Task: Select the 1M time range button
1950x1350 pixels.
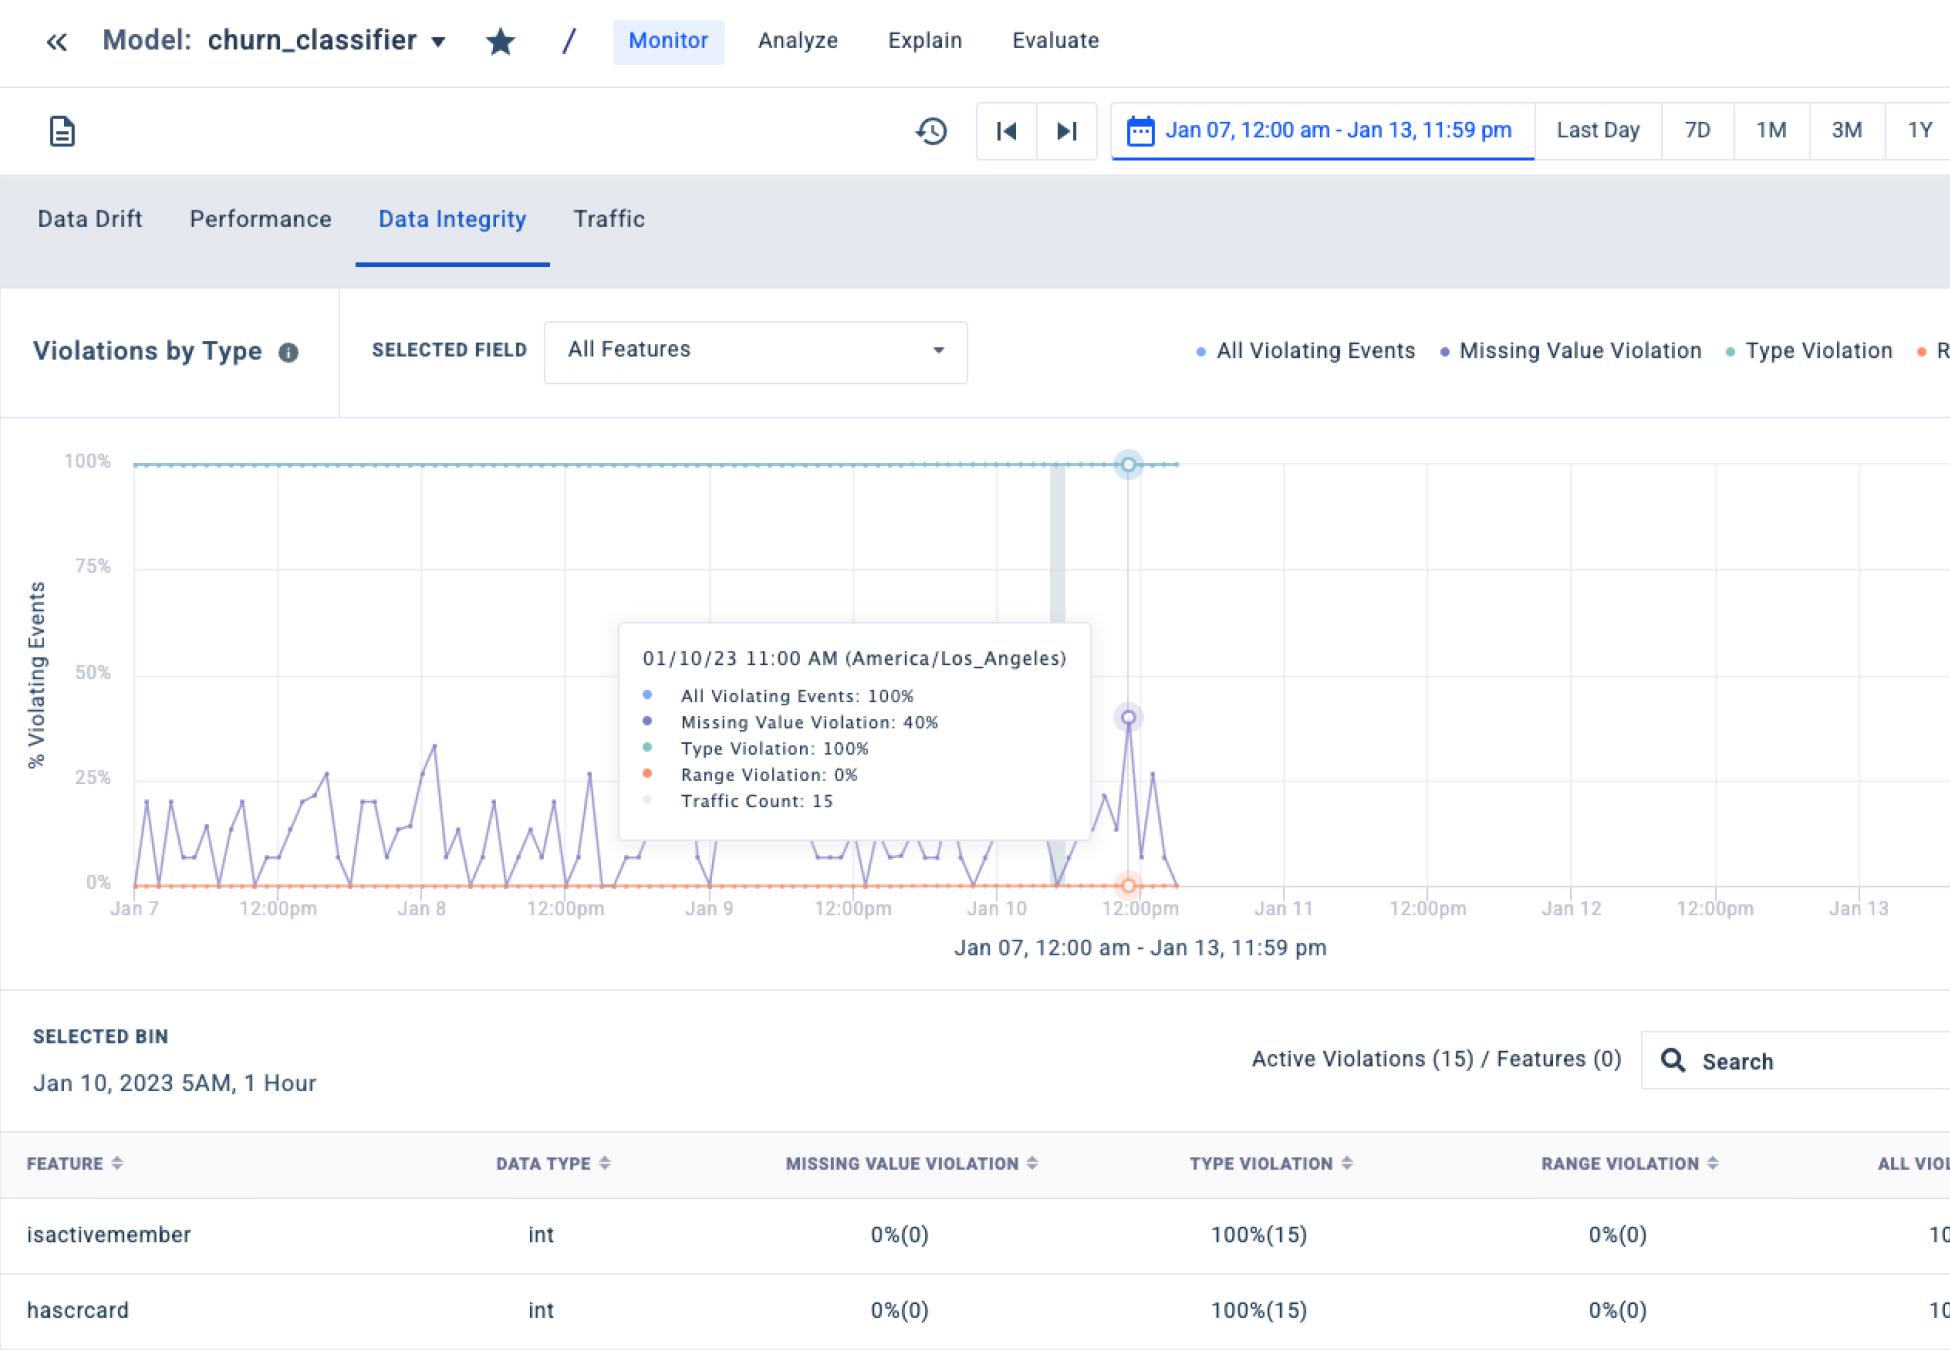Action: [x=1772, y=130]
